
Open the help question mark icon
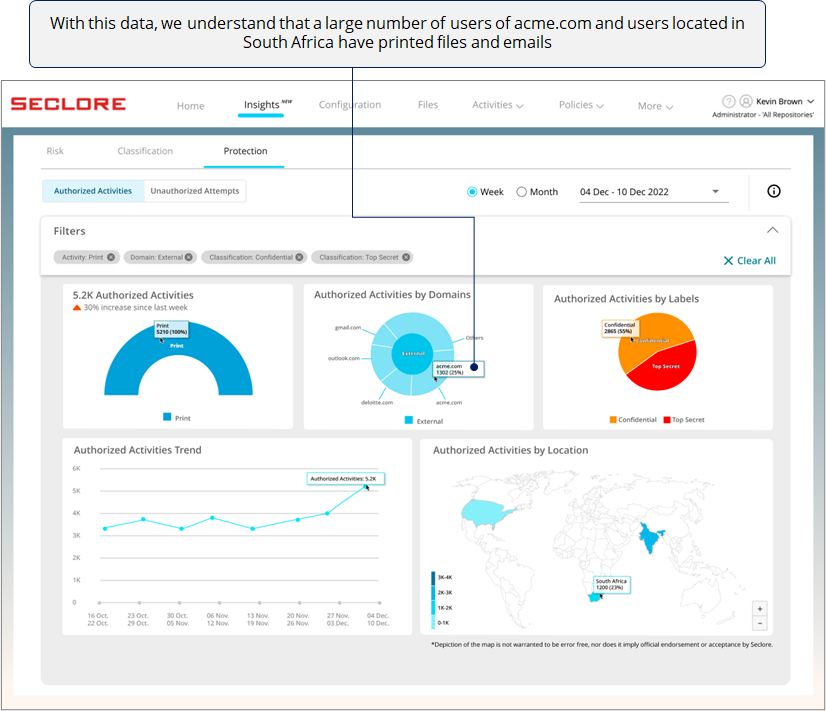(x=729, y=101)
